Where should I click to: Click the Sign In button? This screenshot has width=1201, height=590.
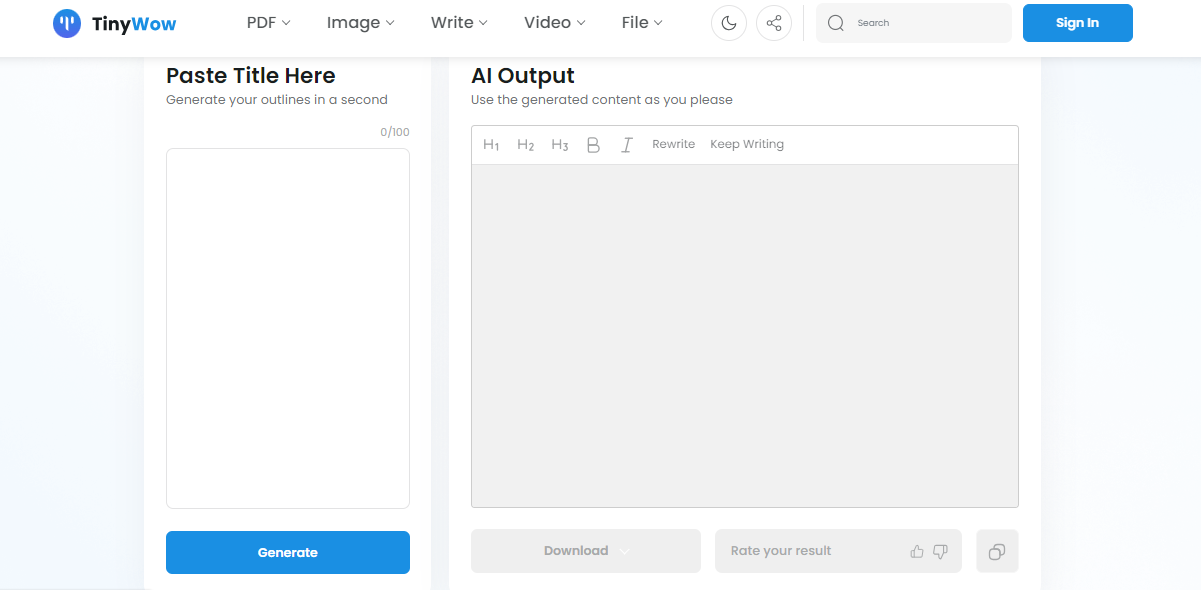(x=1077, y=23)
